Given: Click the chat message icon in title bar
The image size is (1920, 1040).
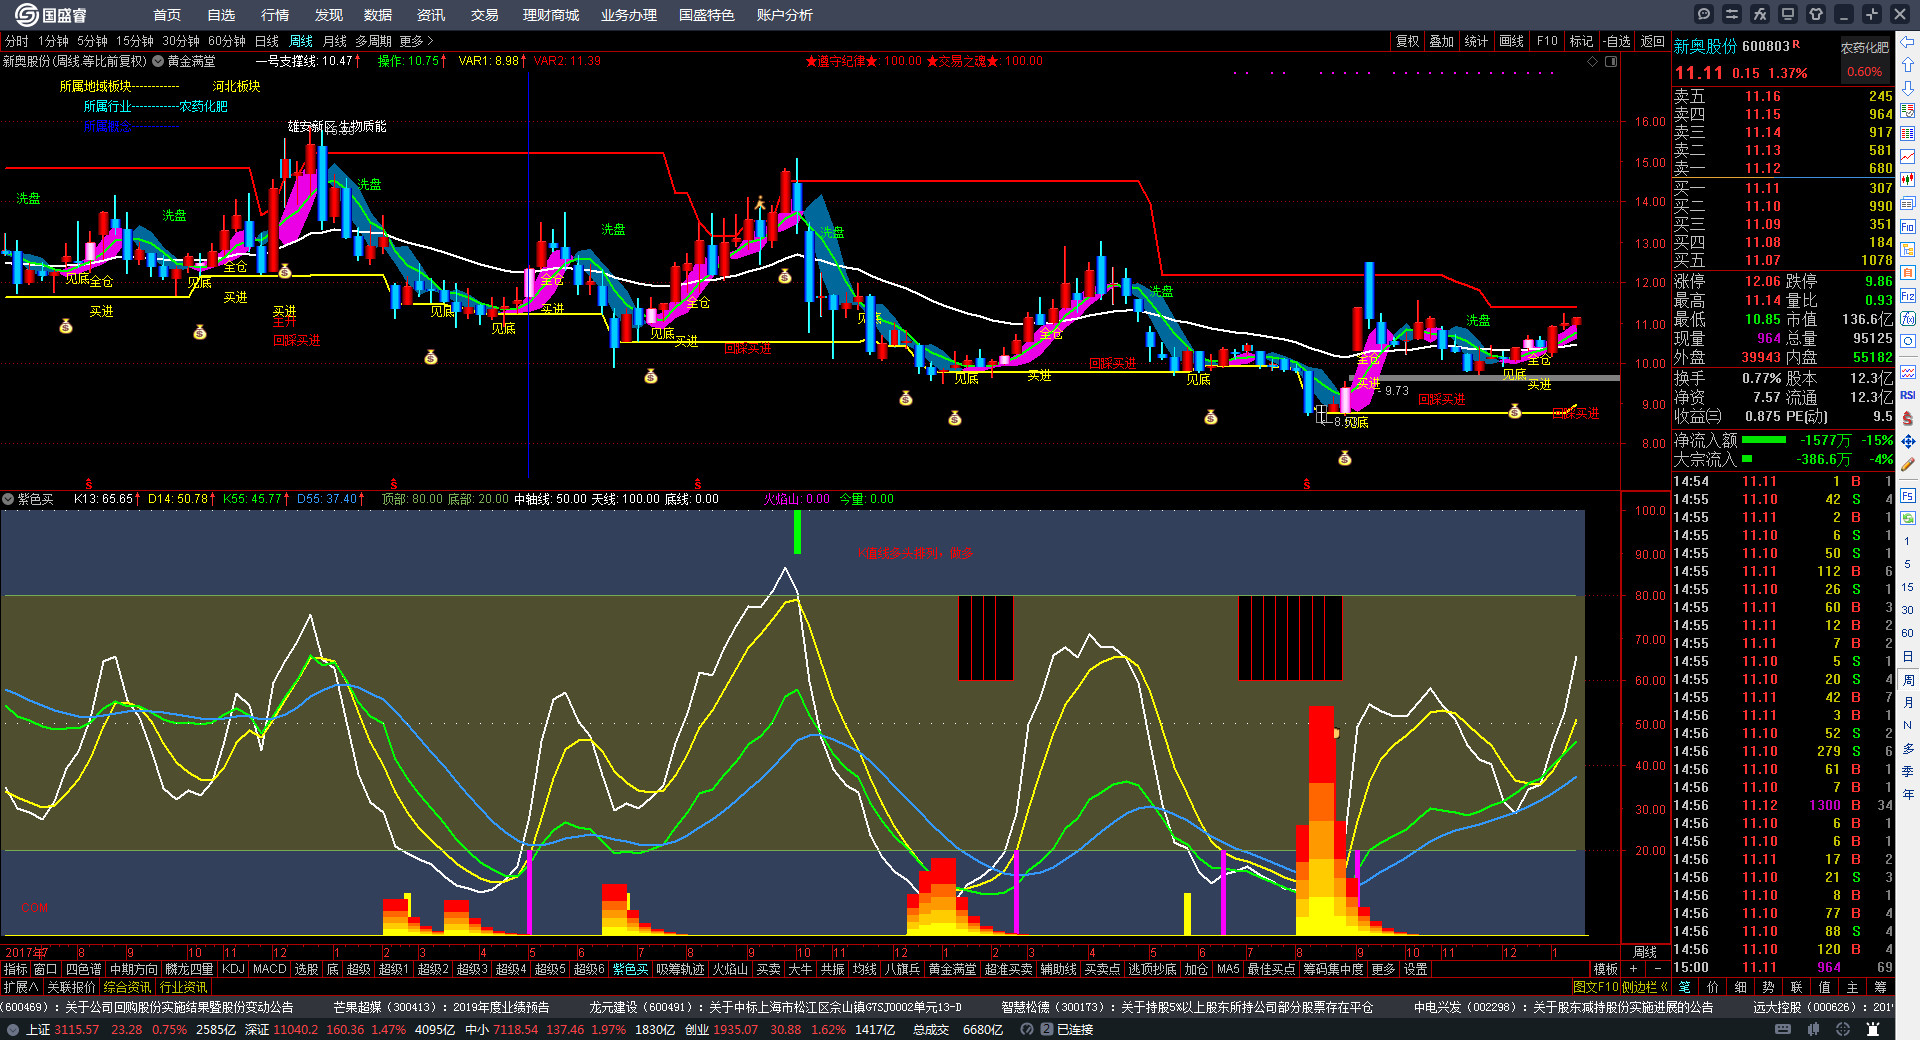Looking at the screenshot, I should (x=1704, y=14).
